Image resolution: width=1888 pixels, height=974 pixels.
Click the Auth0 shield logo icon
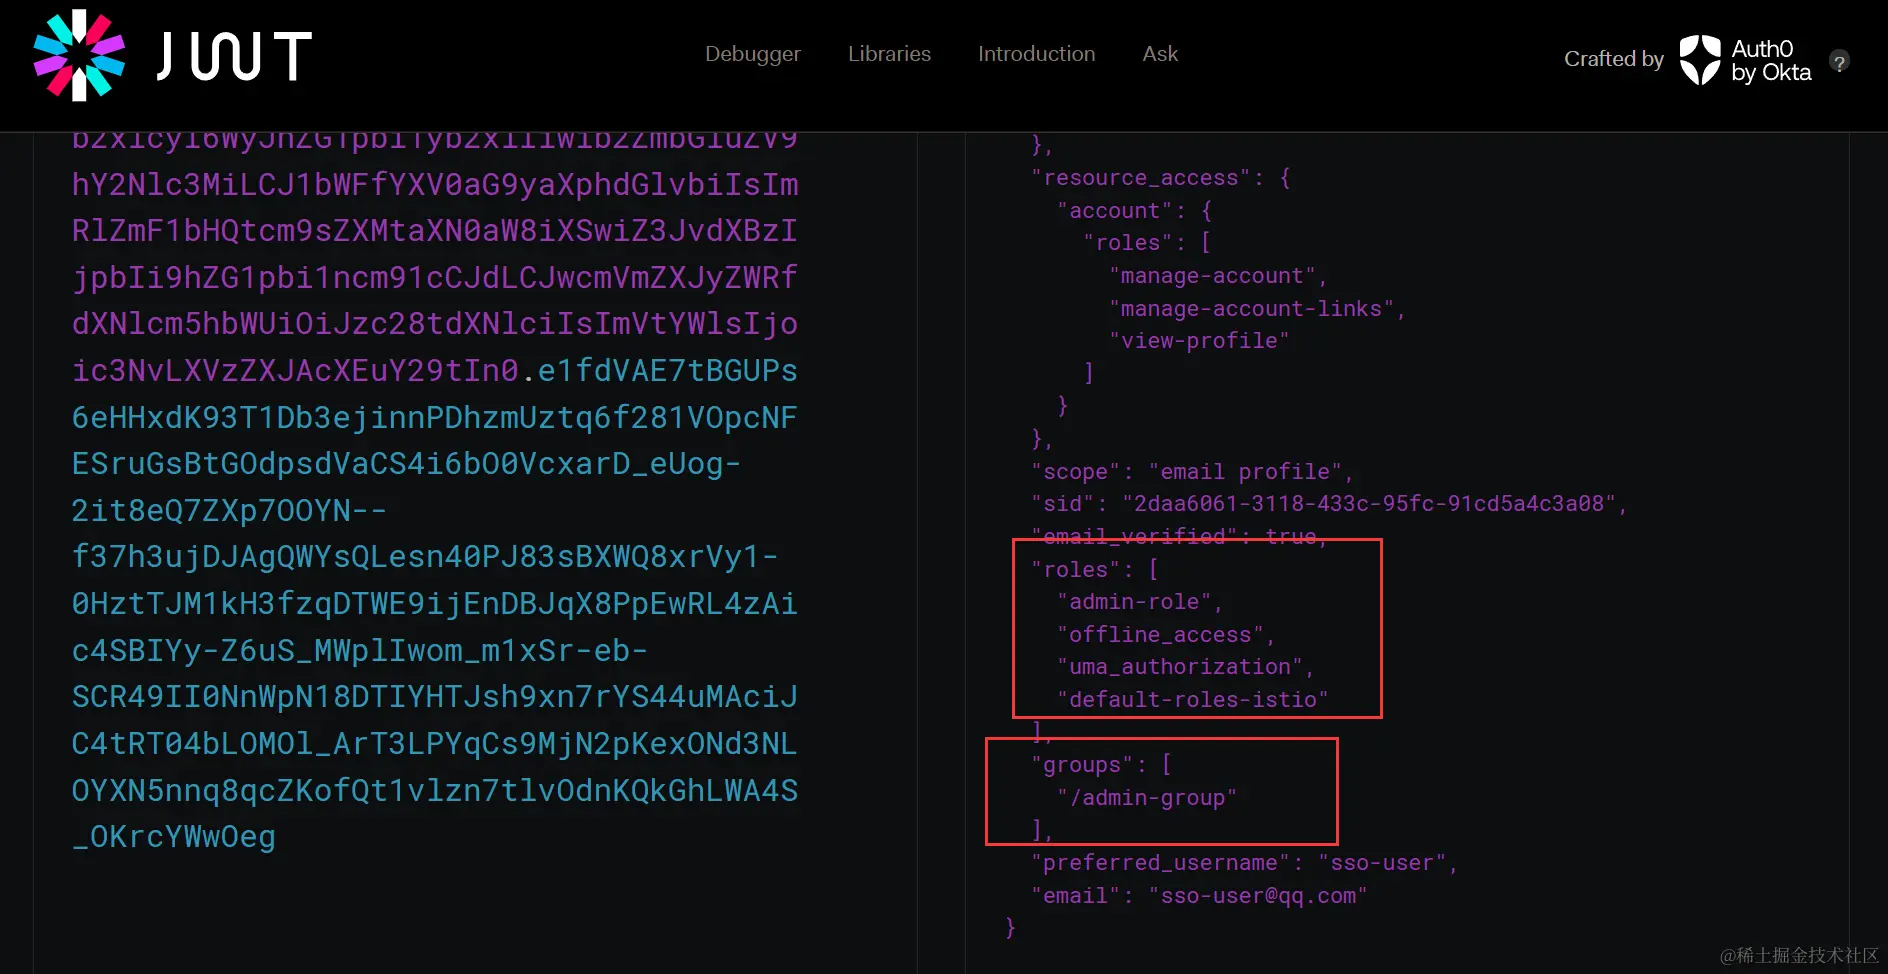1700,60
